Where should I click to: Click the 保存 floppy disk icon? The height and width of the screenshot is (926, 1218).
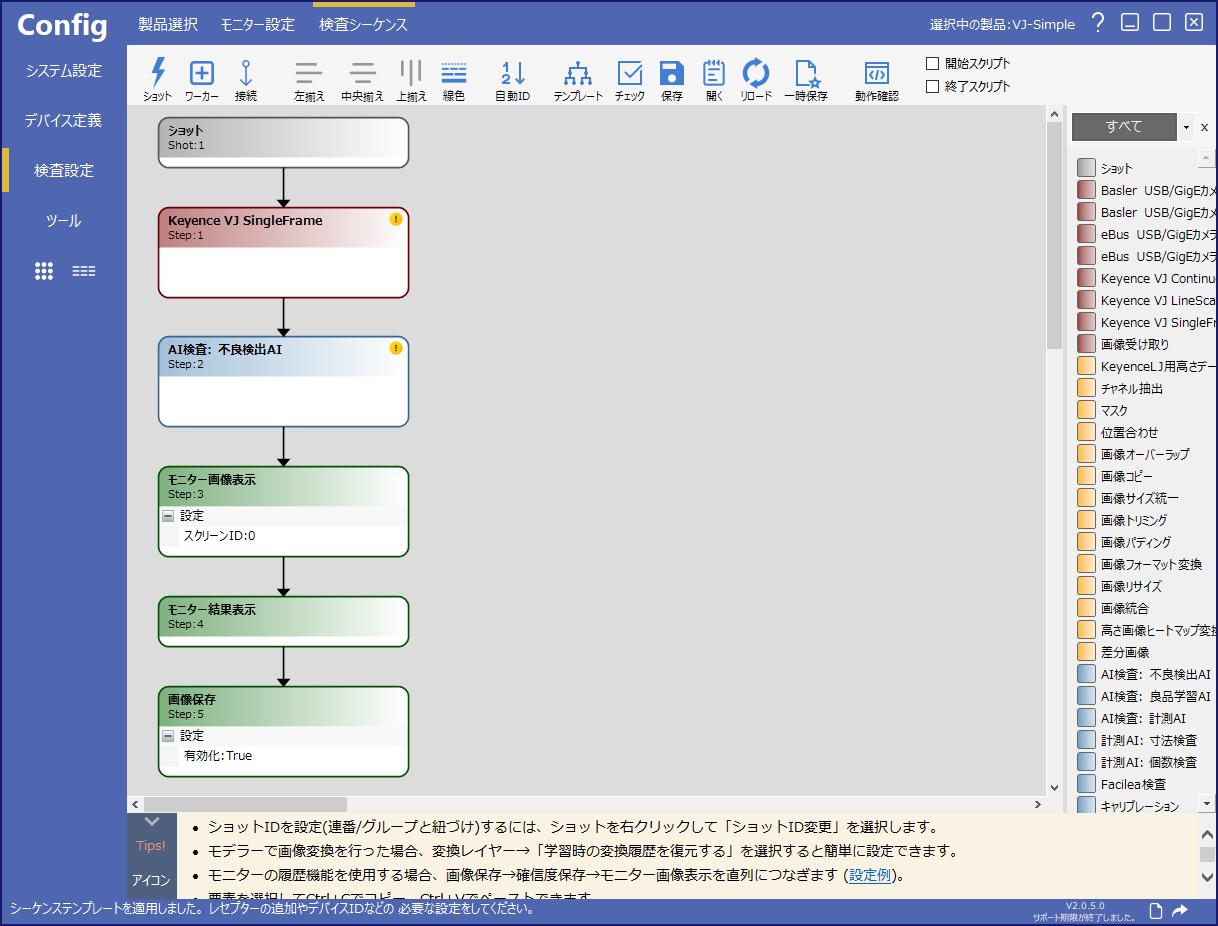point(671,73)
